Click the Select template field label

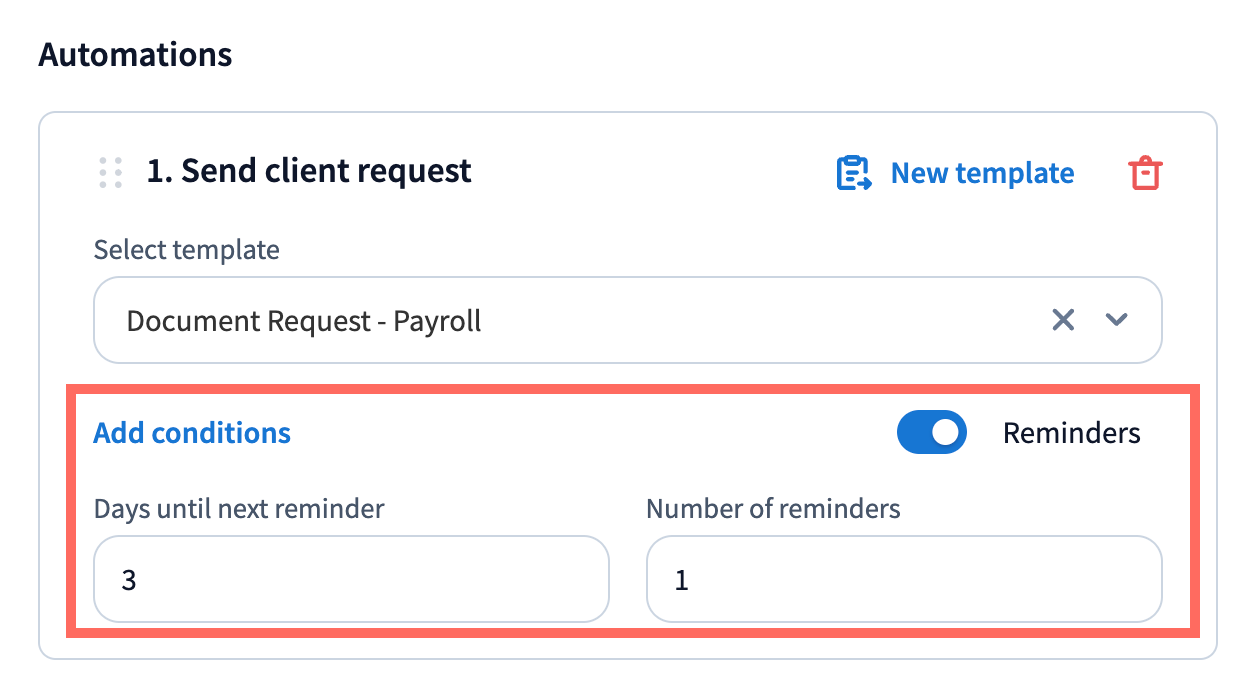click(186, 249)
